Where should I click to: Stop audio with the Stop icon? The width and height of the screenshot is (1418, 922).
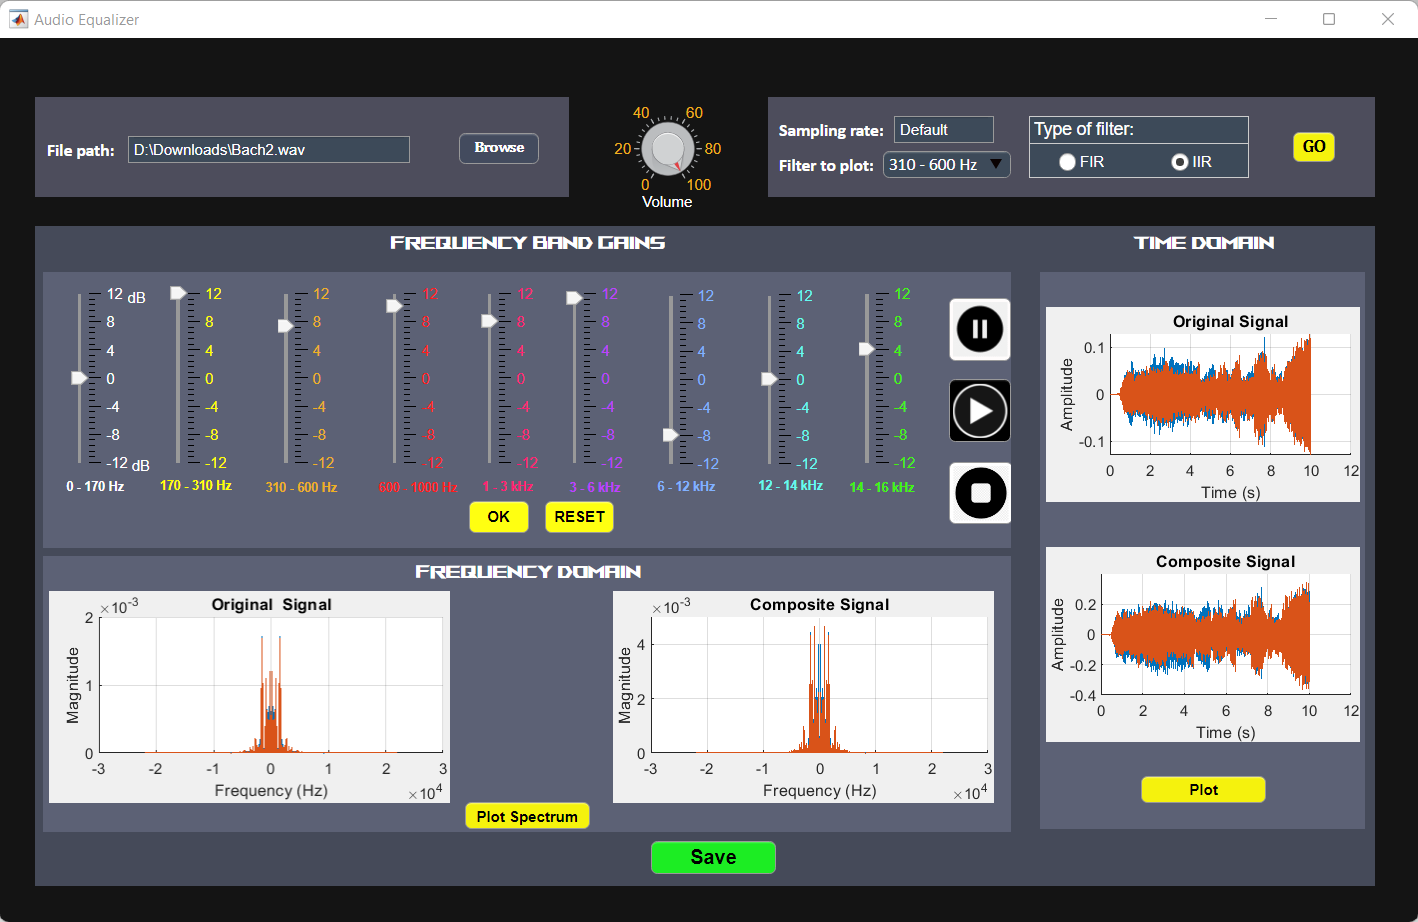click(x=979, y=492)
